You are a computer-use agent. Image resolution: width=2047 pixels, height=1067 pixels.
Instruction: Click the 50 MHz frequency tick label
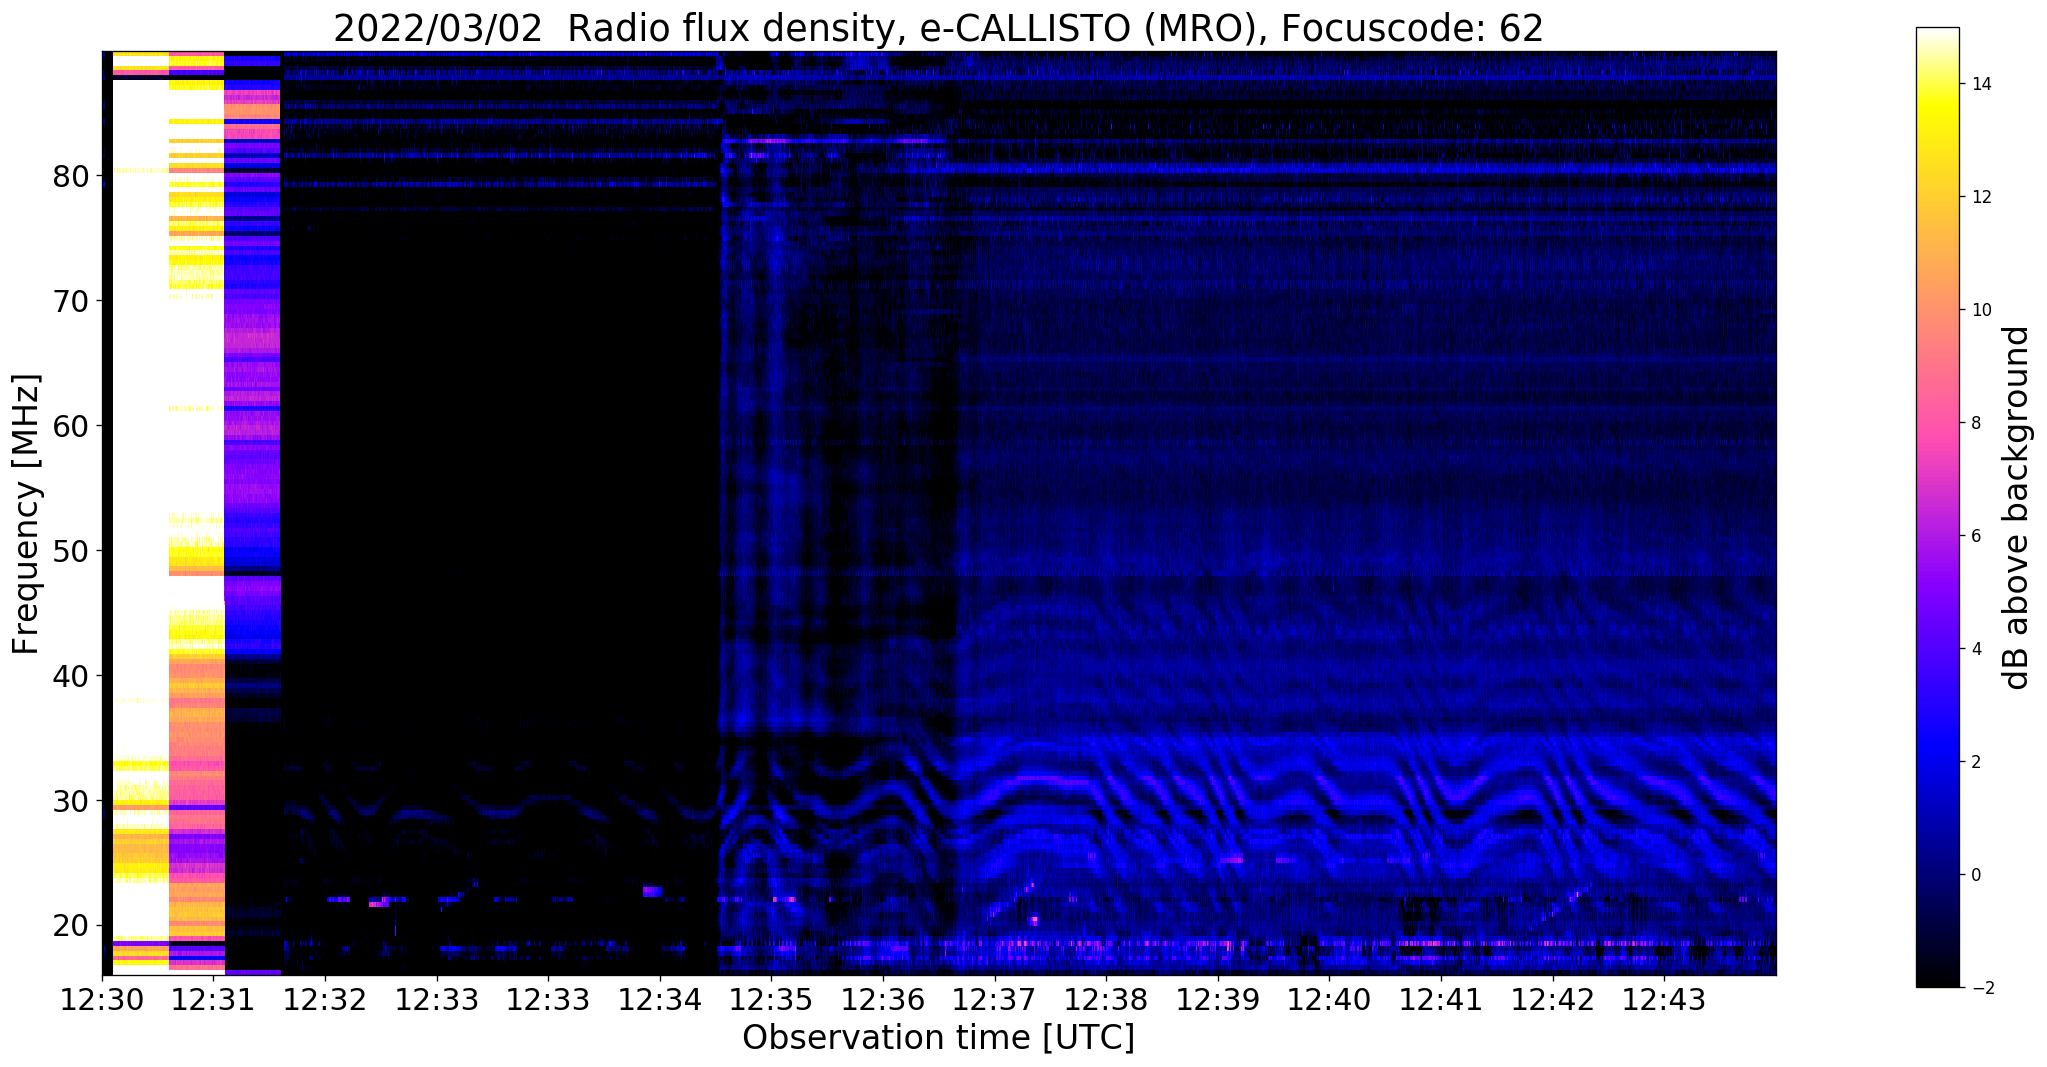click(x=72, y=551)
